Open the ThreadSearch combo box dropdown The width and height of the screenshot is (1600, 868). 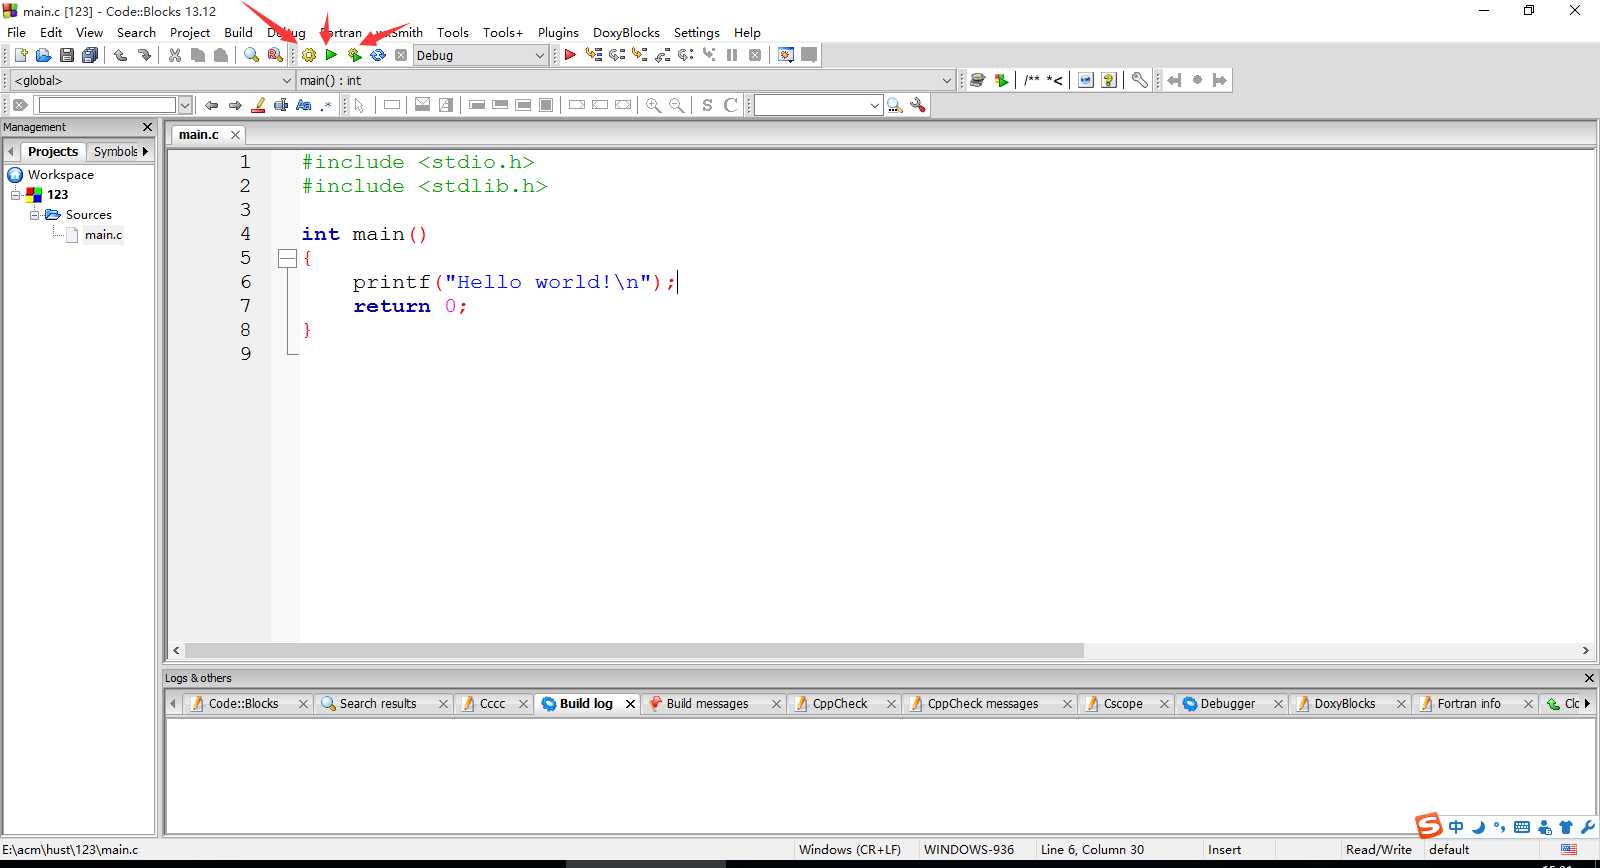[x=875, y=105]
